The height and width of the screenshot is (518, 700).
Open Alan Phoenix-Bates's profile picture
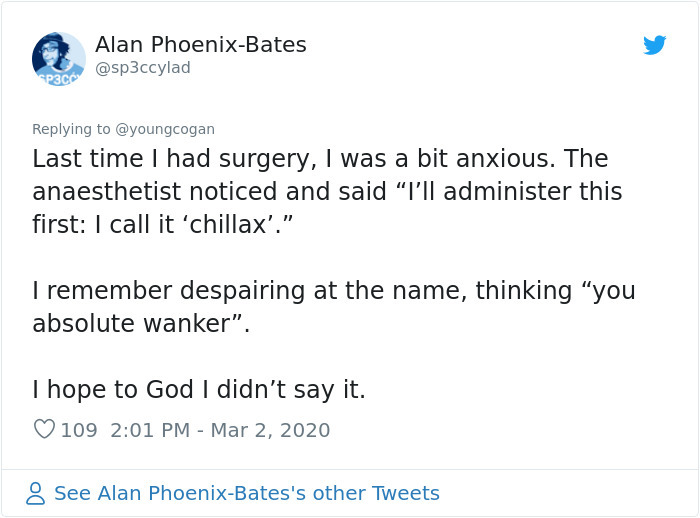58,58
